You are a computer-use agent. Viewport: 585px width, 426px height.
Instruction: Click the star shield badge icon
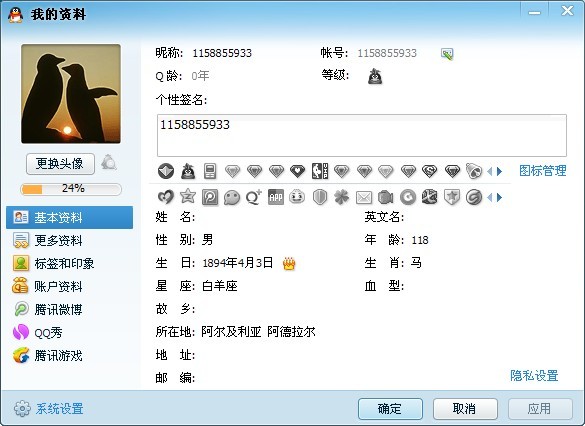click(x=451, y=197)
